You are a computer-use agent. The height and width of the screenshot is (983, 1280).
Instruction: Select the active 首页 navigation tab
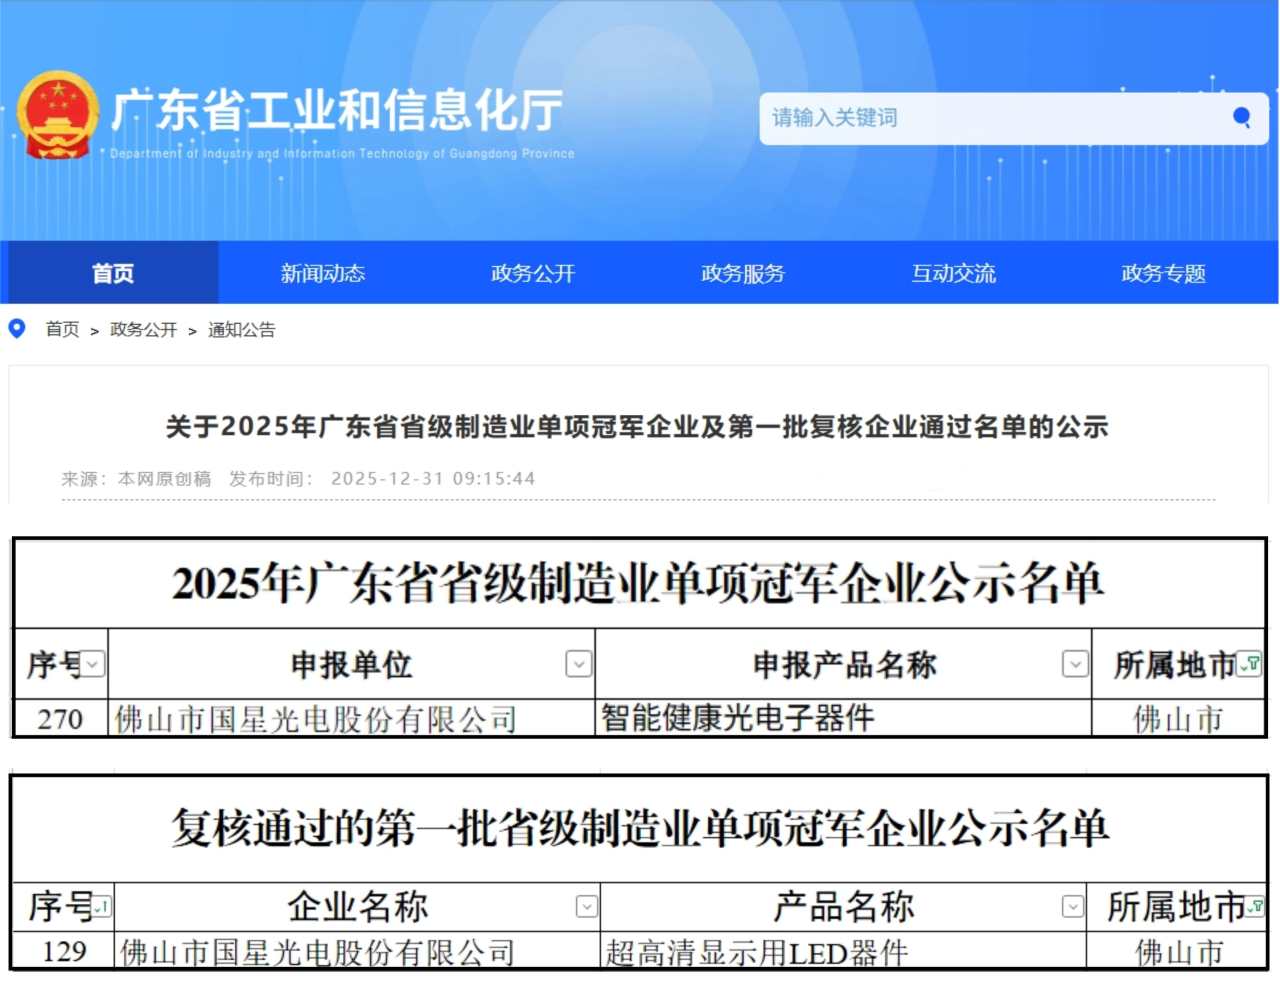pos(113,272)
